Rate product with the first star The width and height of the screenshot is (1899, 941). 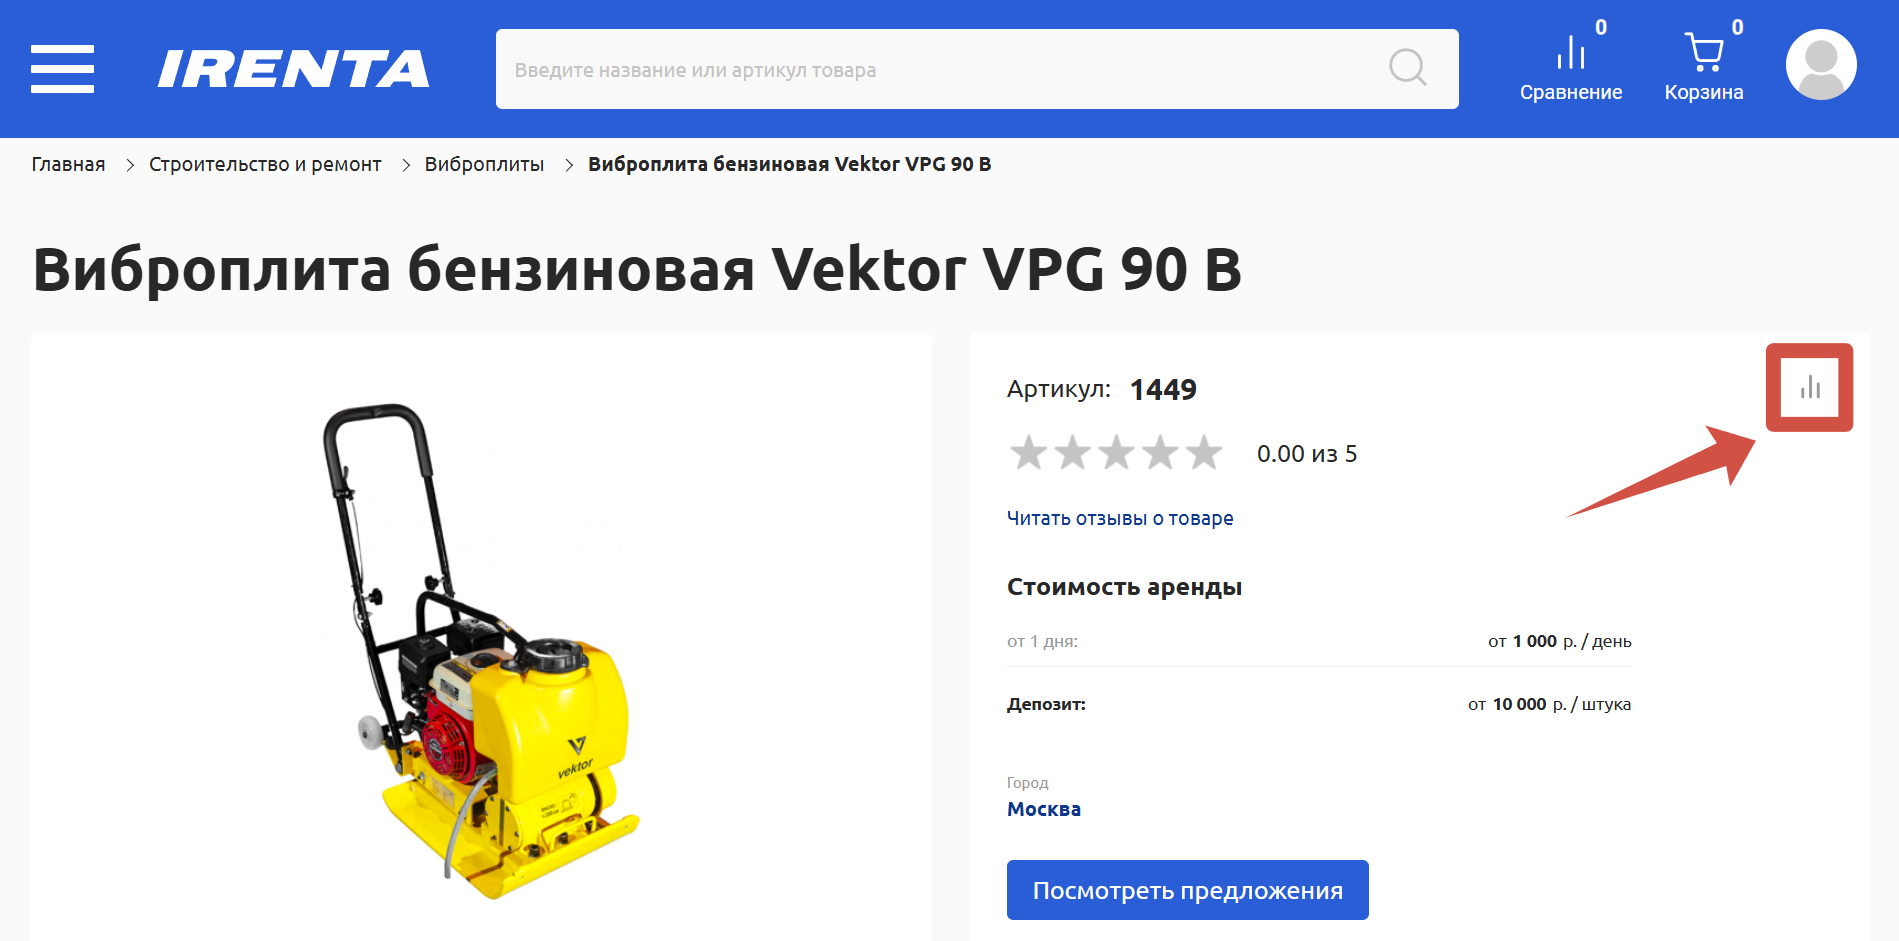[1028, 453]
